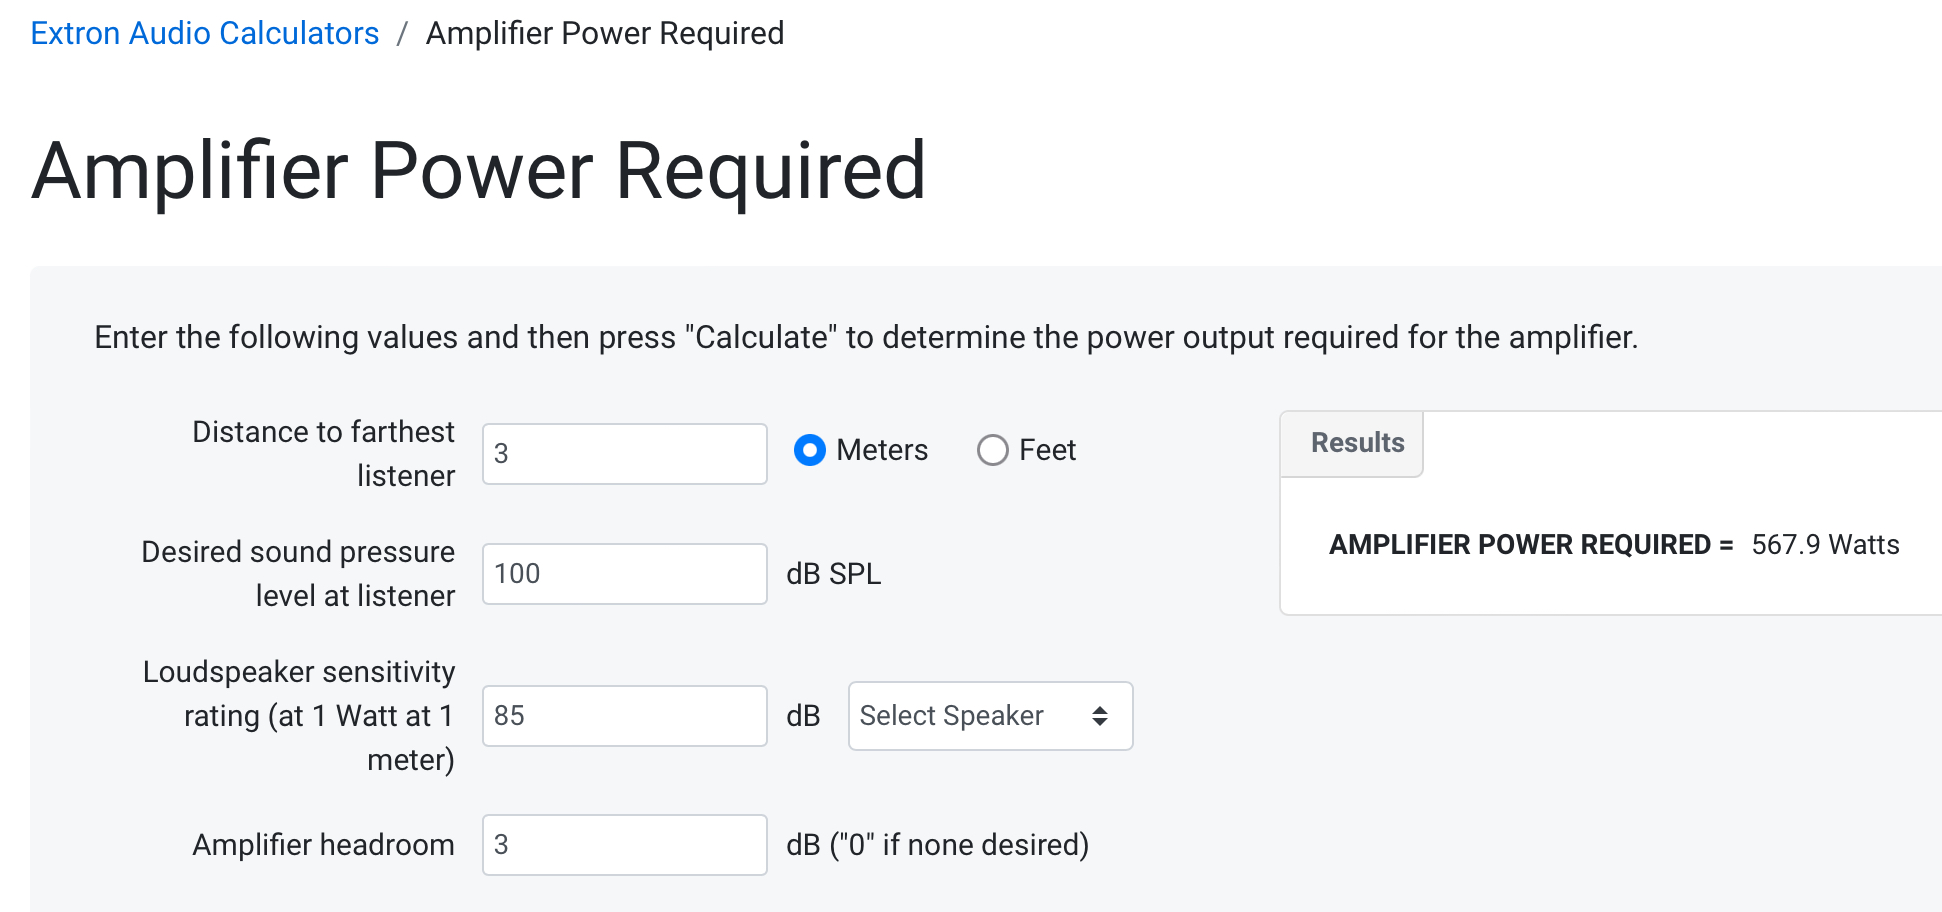
Task: Switch to the Results tab
Action: [1357, 443]
